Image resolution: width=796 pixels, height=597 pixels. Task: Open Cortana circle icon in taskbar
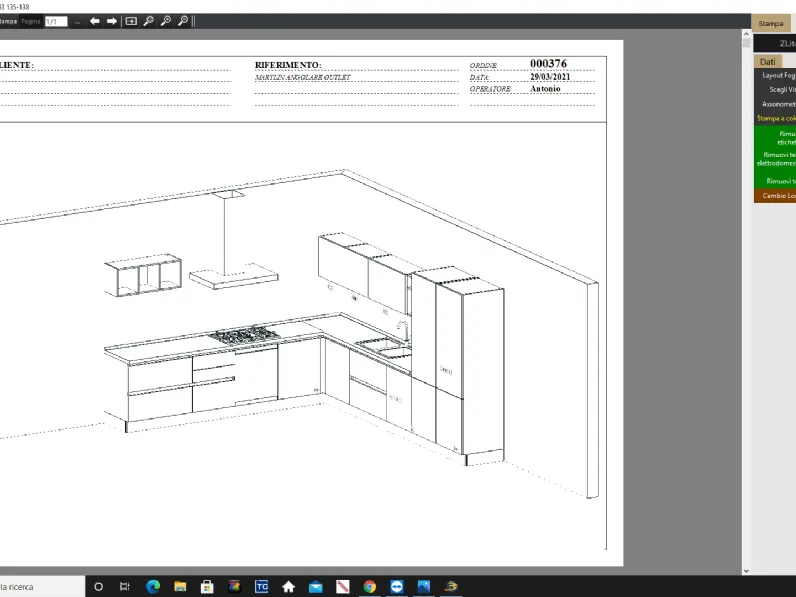(98, 587)
